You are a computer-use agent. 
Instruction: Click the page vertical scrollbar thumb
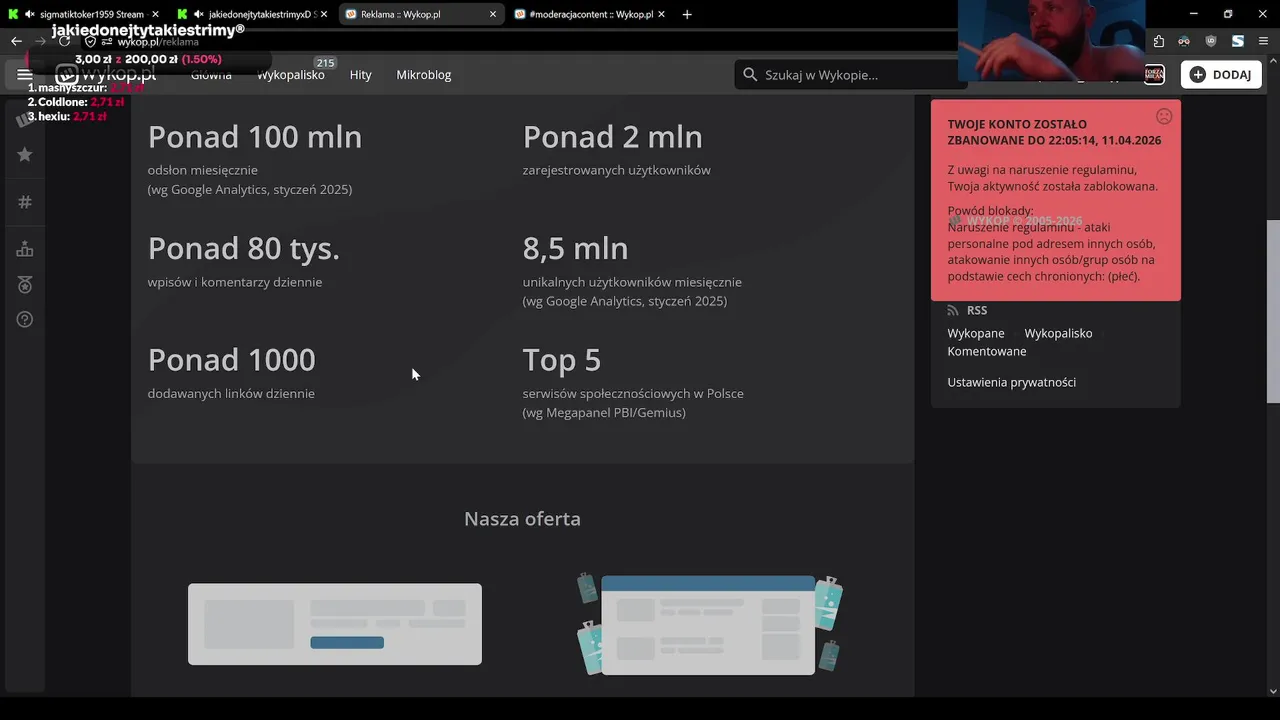click(1273, 311)
